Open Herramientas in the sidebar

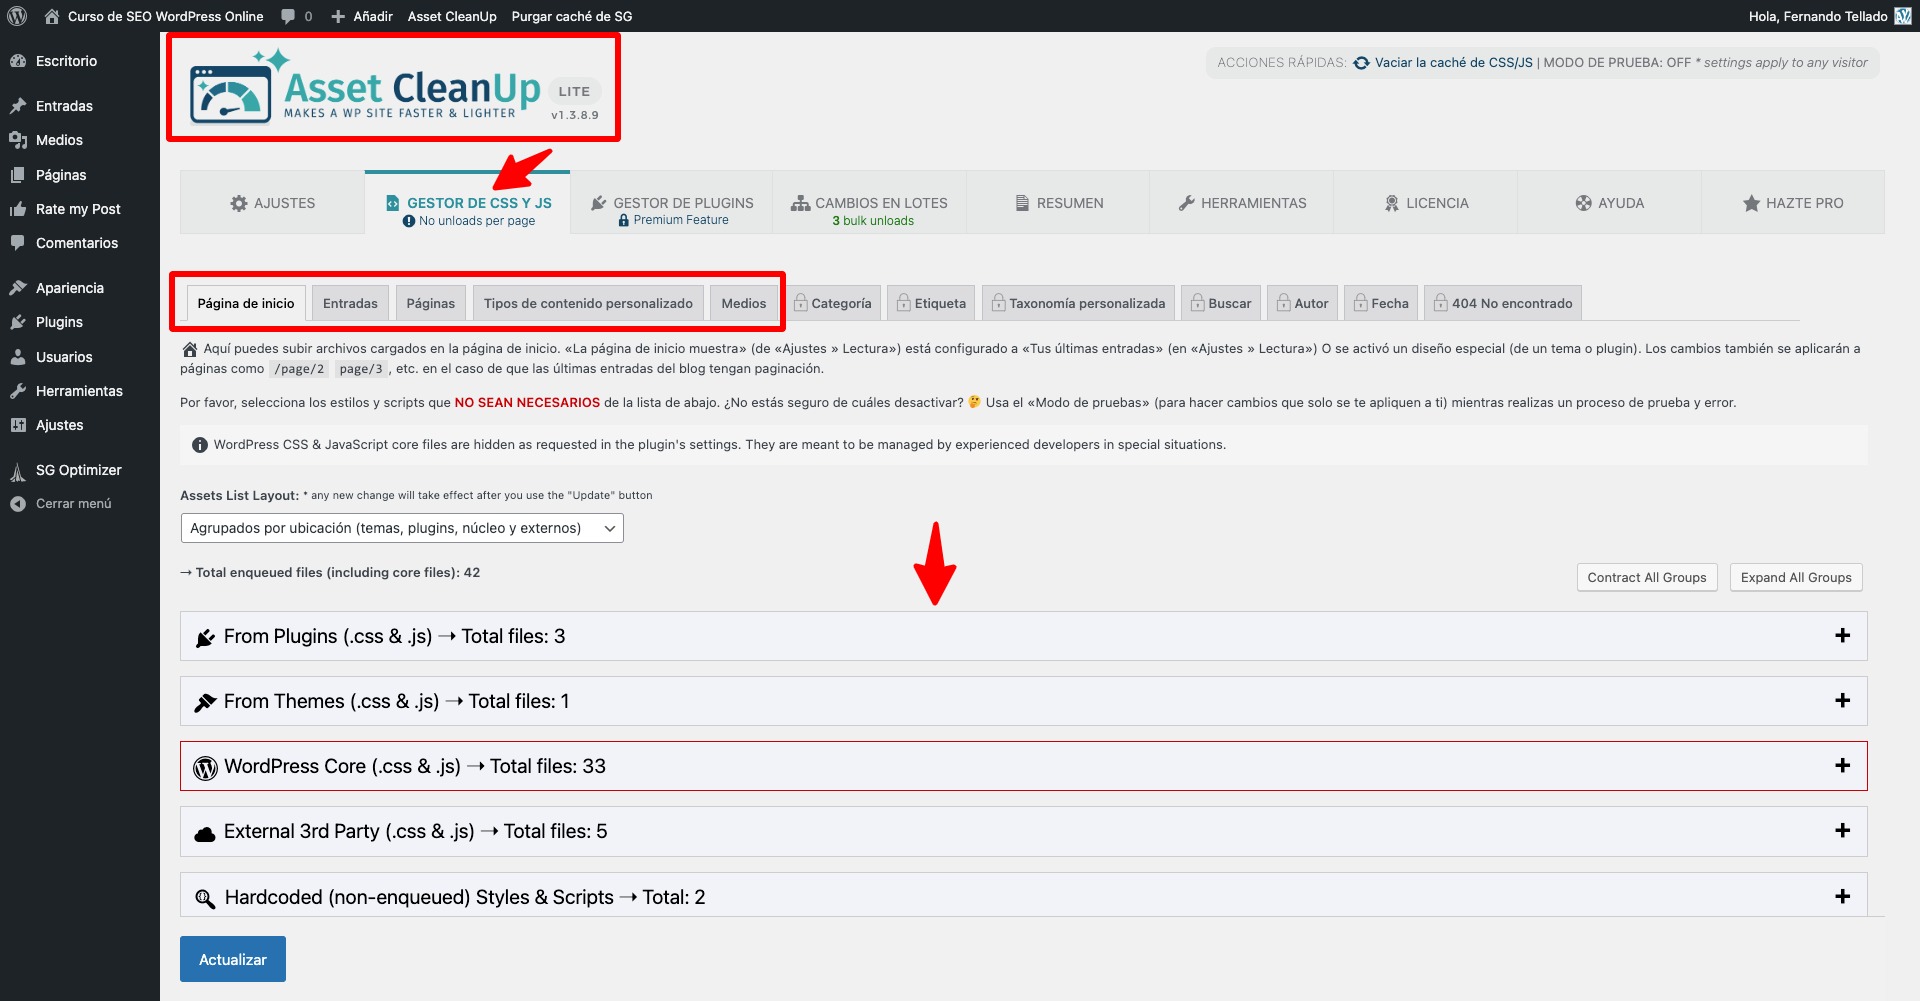[79, 391]
